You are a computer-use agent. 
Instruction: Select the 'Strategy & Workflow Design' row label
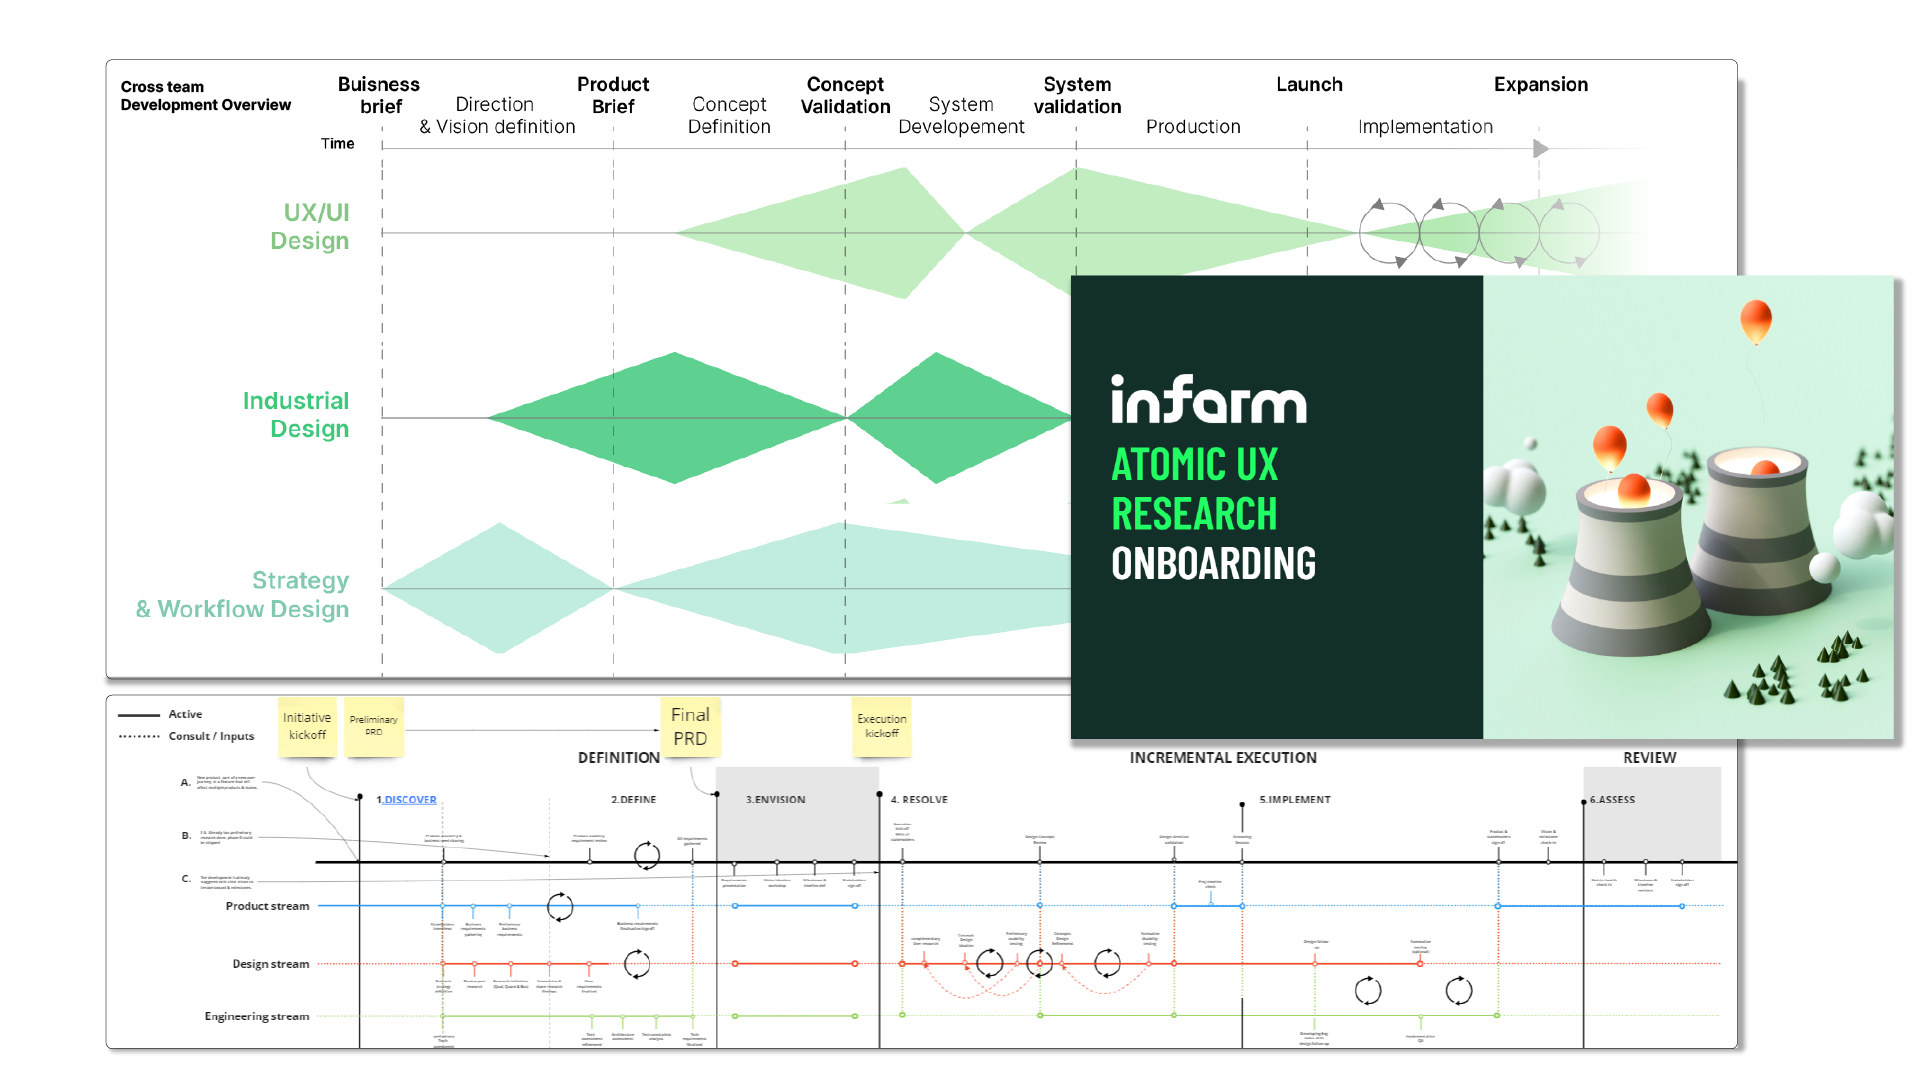coord(243,595)
